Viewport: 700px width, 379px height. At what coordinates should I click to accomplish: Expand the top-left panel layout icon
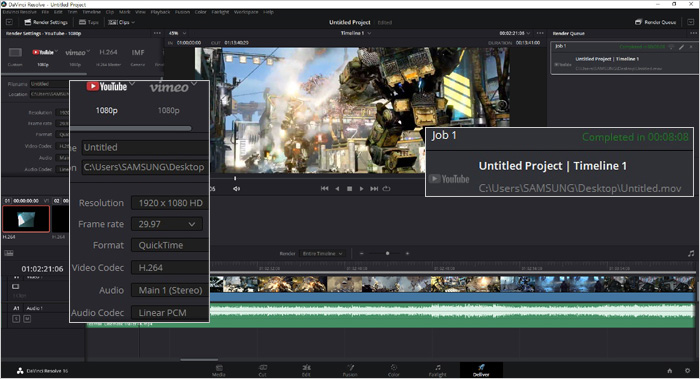(x=9, y=22)
